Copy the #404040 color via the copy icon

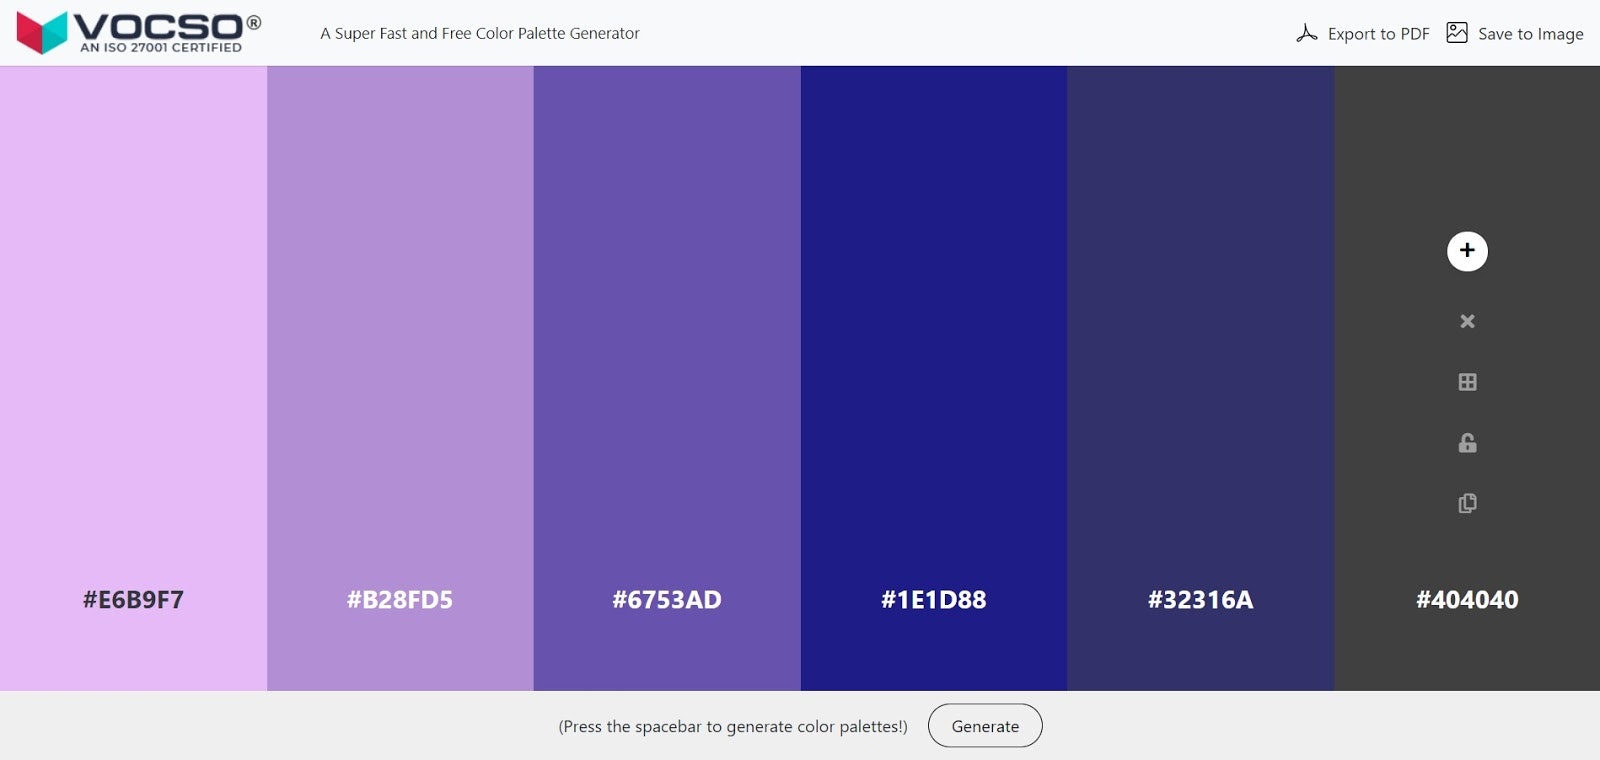point(1466,503)
